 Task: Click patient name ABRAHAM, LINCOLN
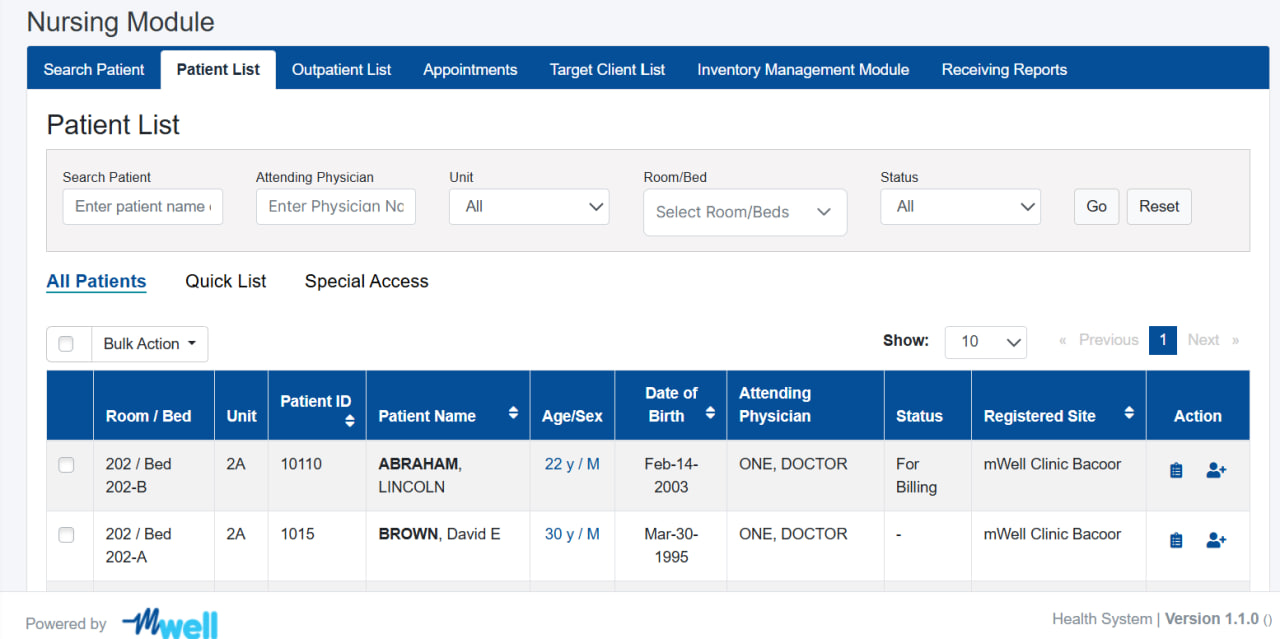[419, 476]
